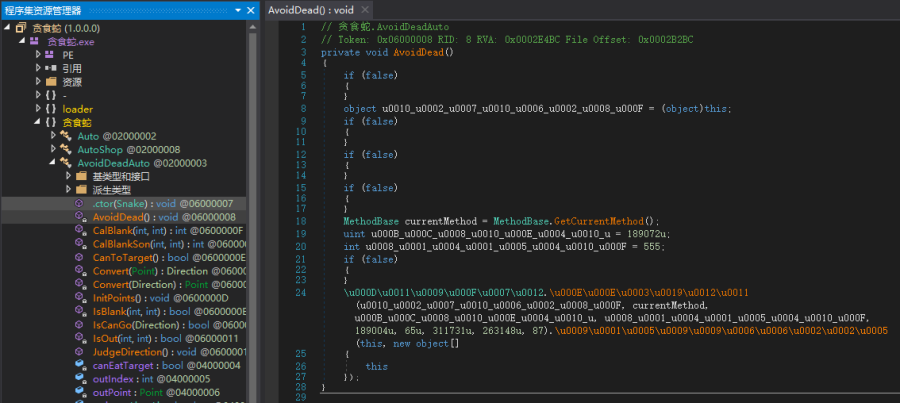The height and width of the screenshot is (403, 900).
Task: Expand the 派生类型 folder
Action: (68, 190)
